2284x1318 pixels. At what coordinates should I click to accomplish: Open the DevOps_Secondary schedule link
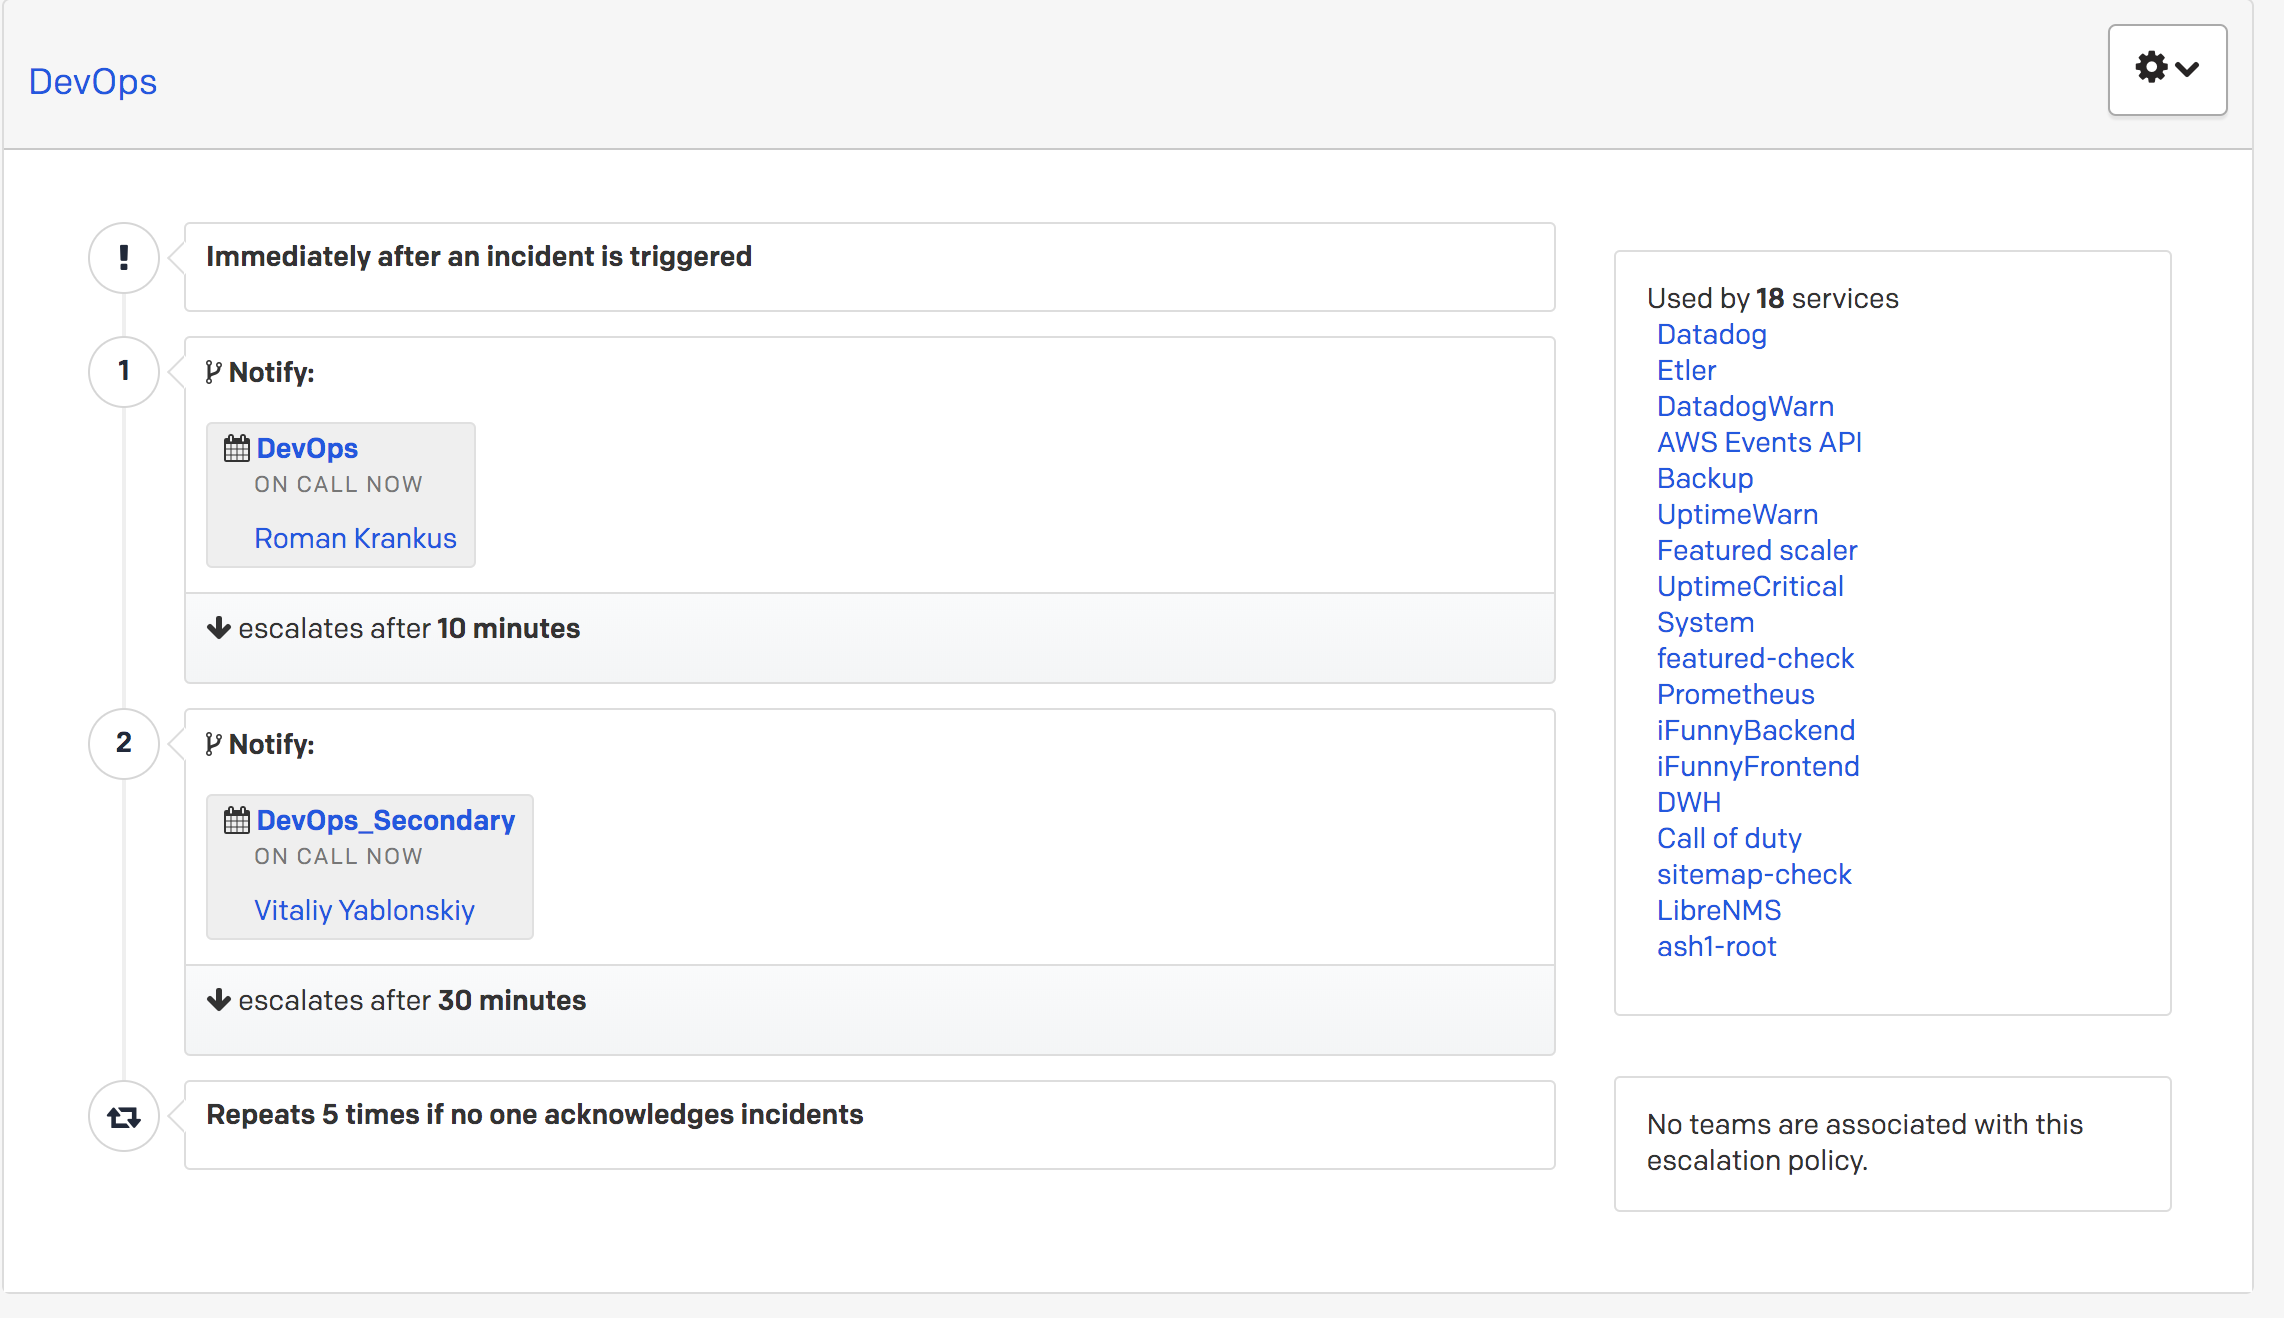click(386, 821)
